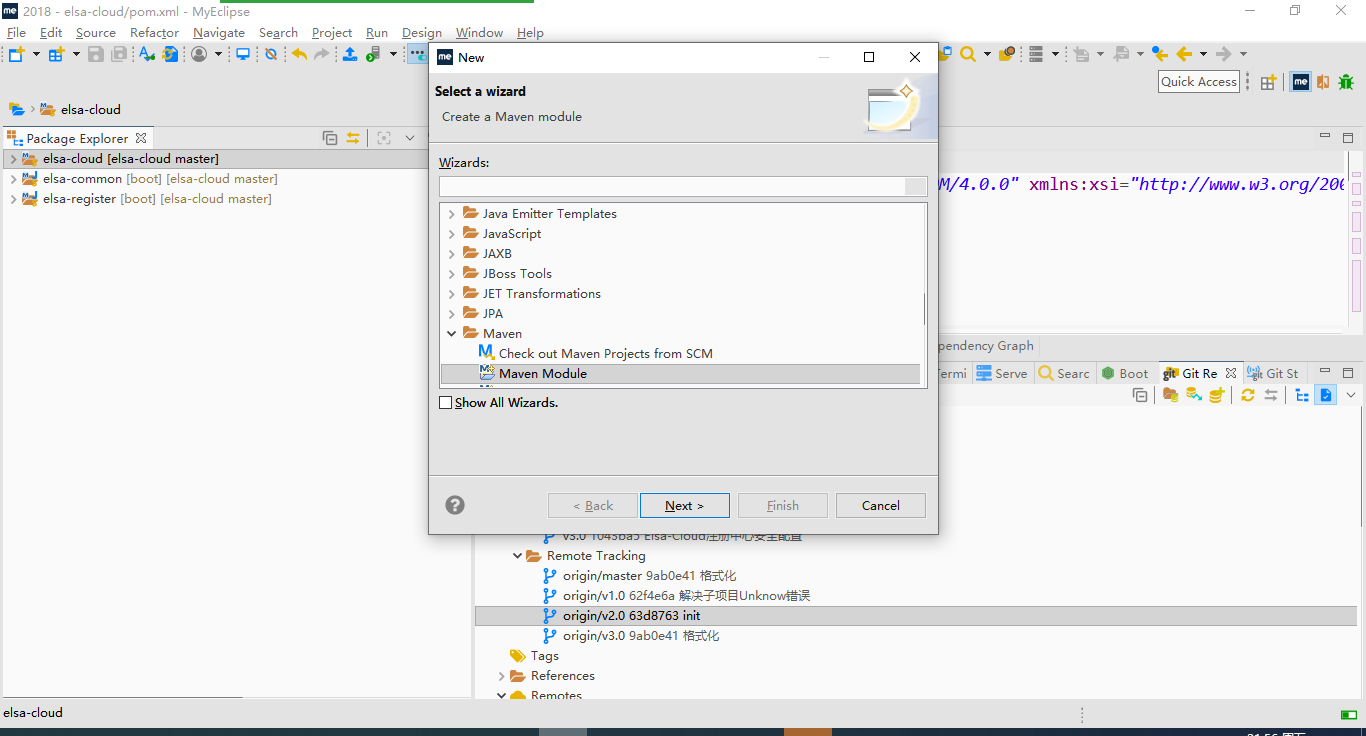Expand the JBoss Tools folder
This screenshot has height=736, width=1366.
451,274
